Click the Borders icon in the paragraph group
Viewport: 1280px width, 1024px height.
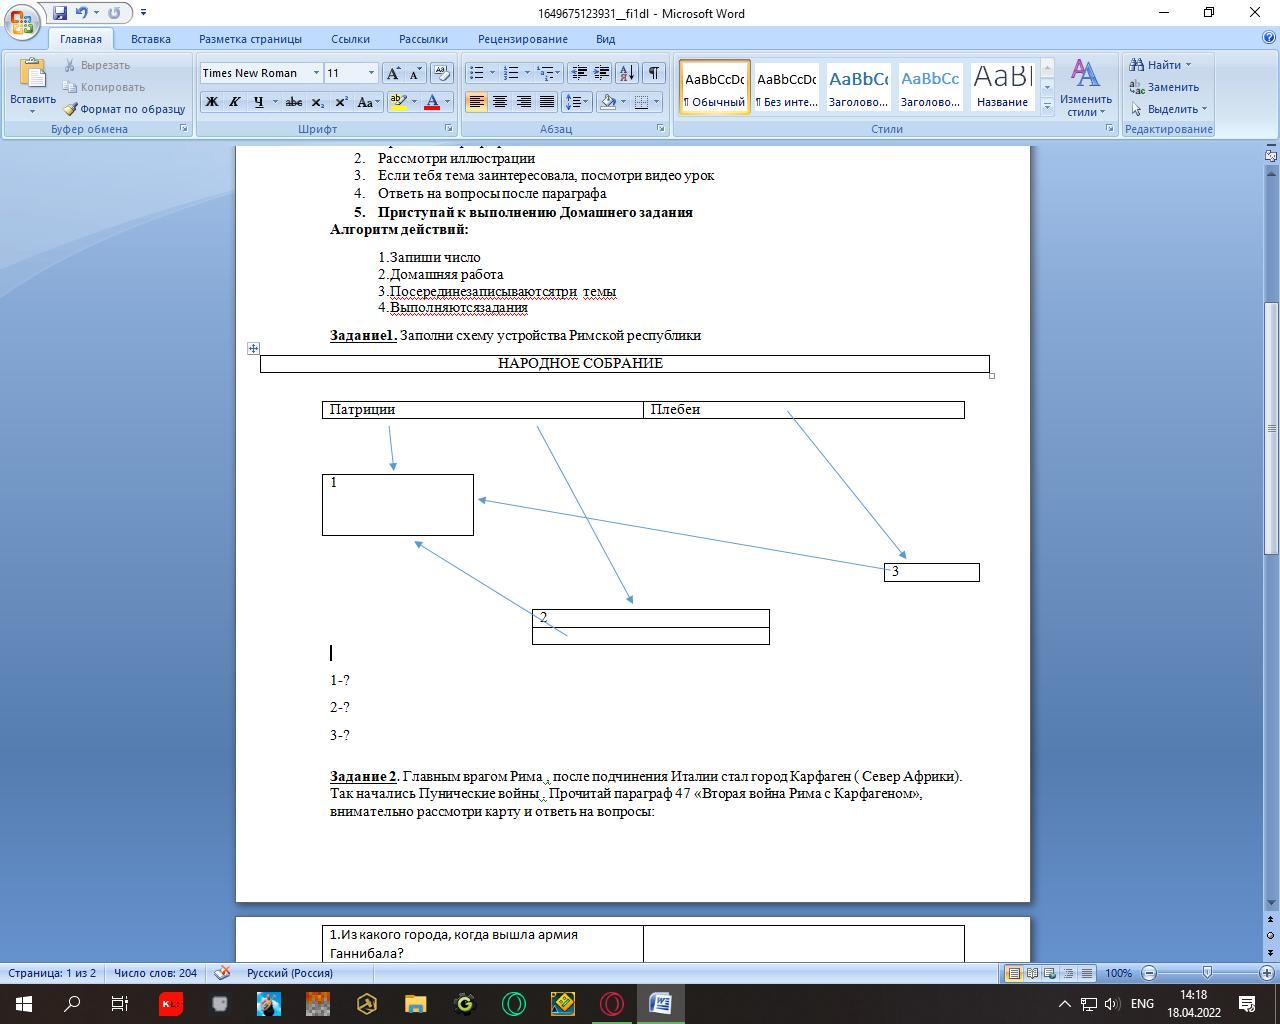coord(642,102)
